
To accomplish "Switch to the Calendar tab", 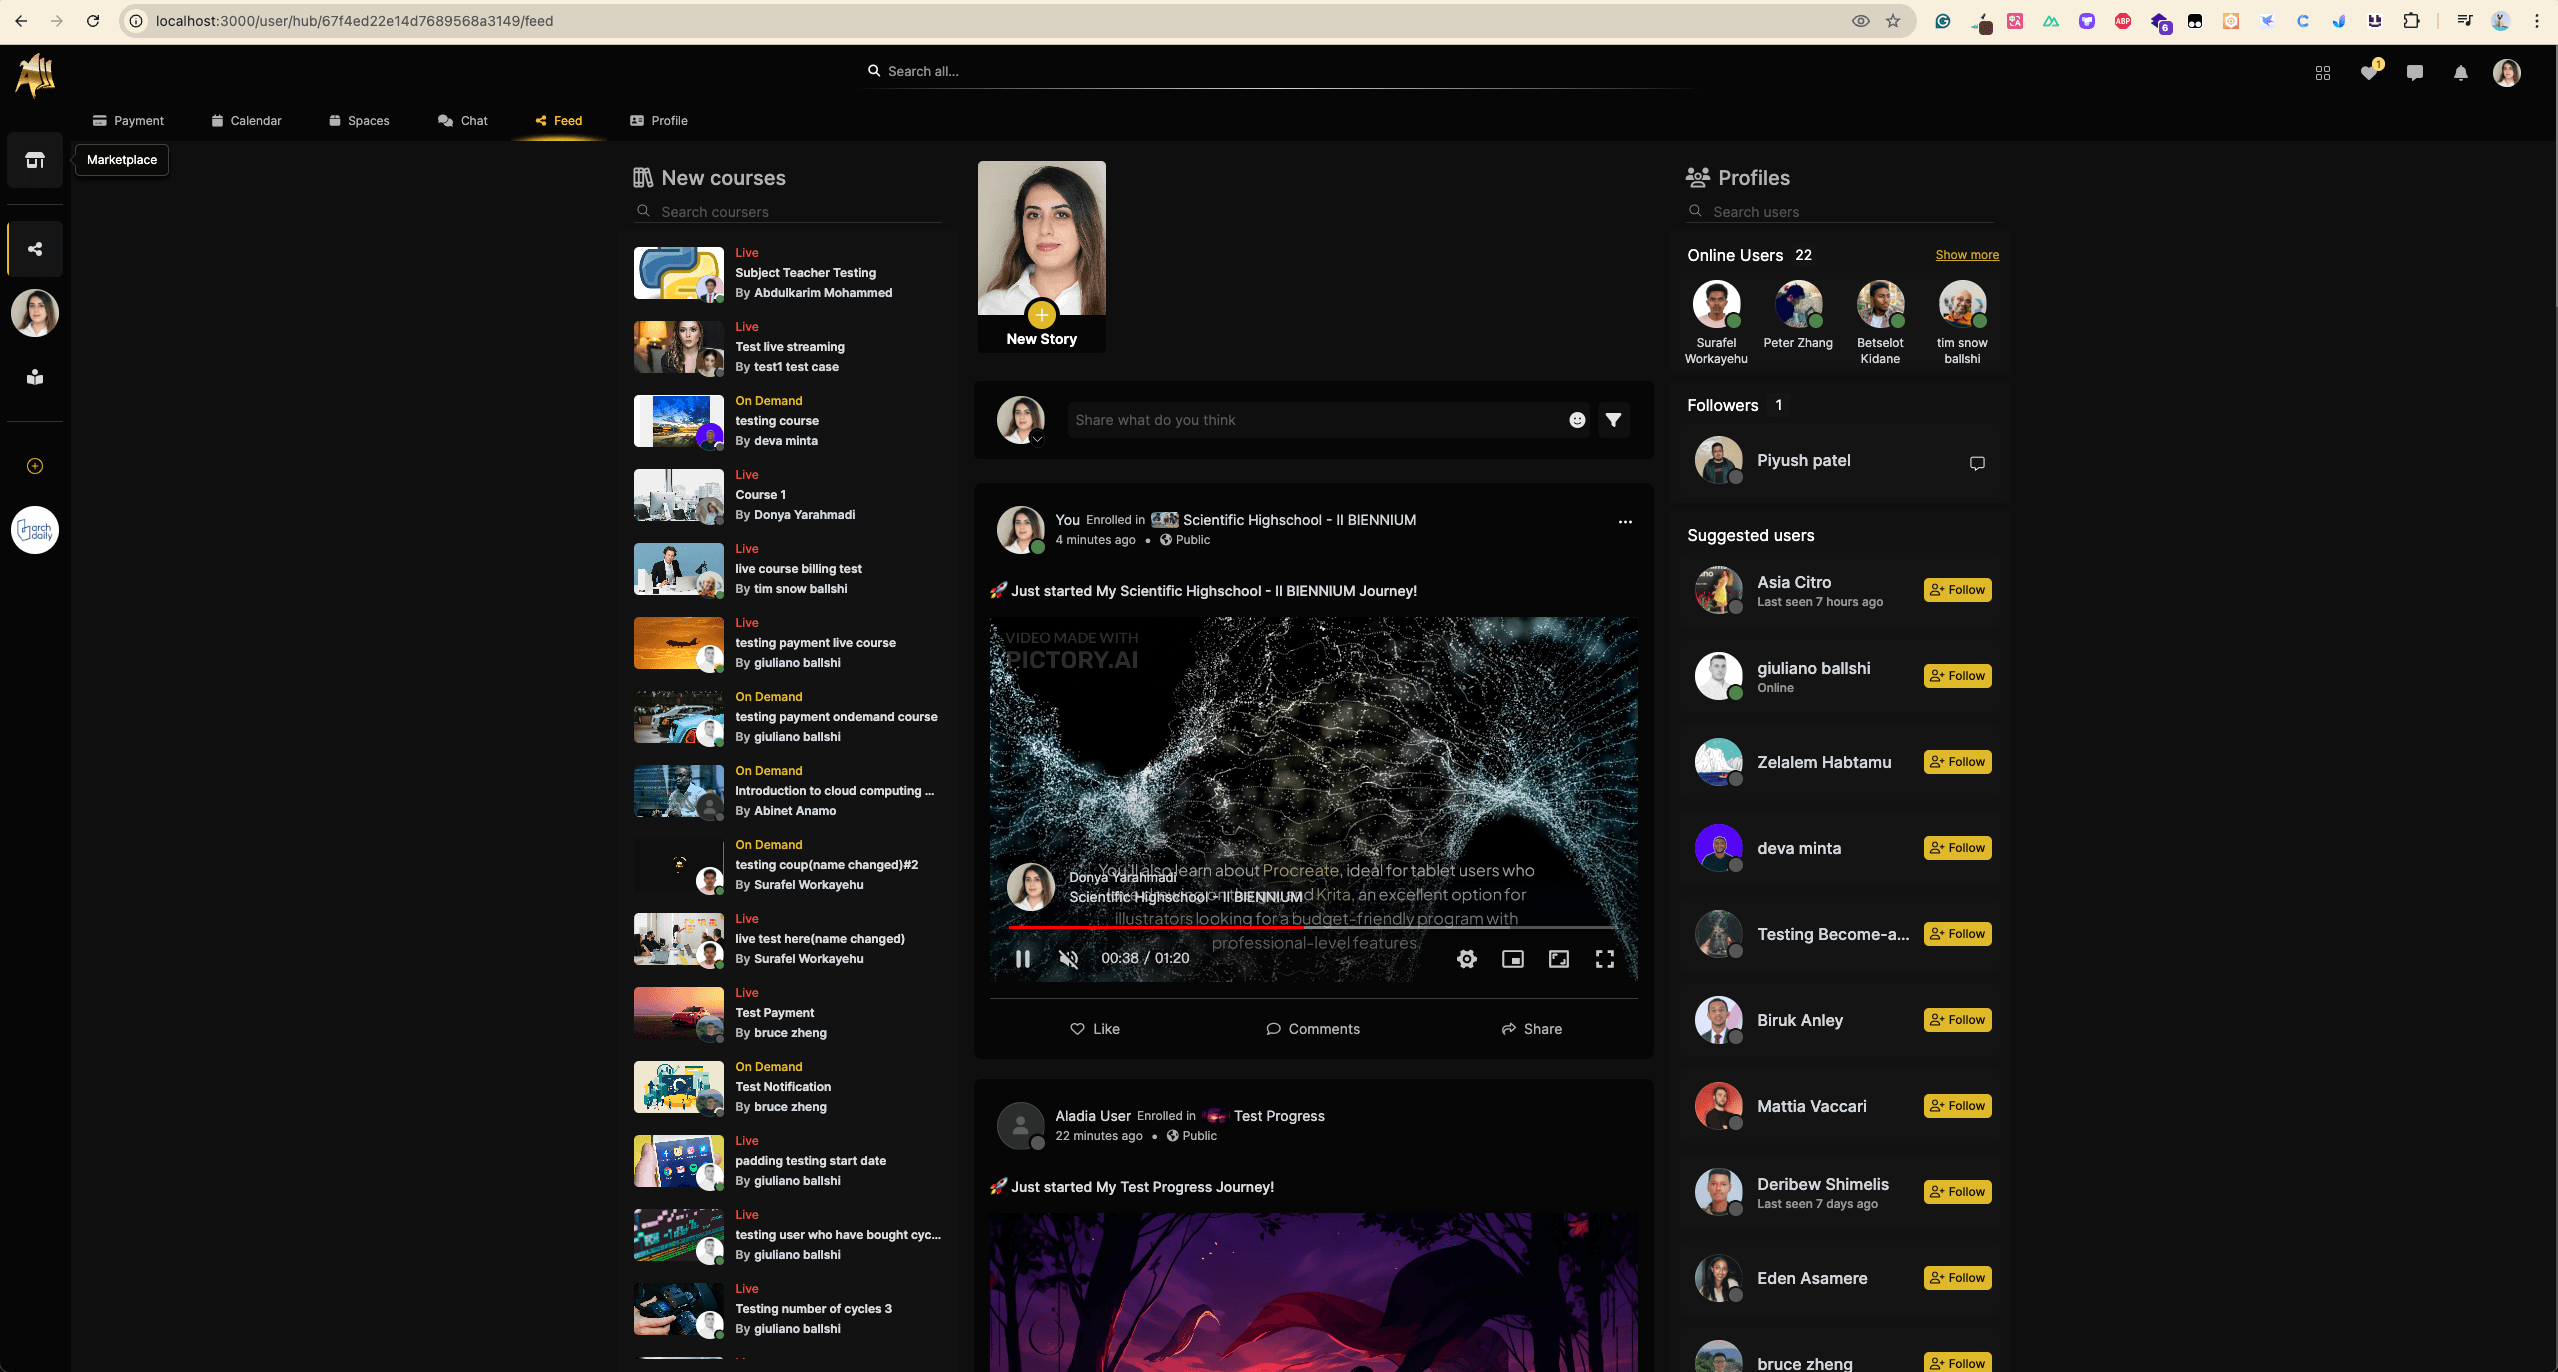I will tap(246, 121).
